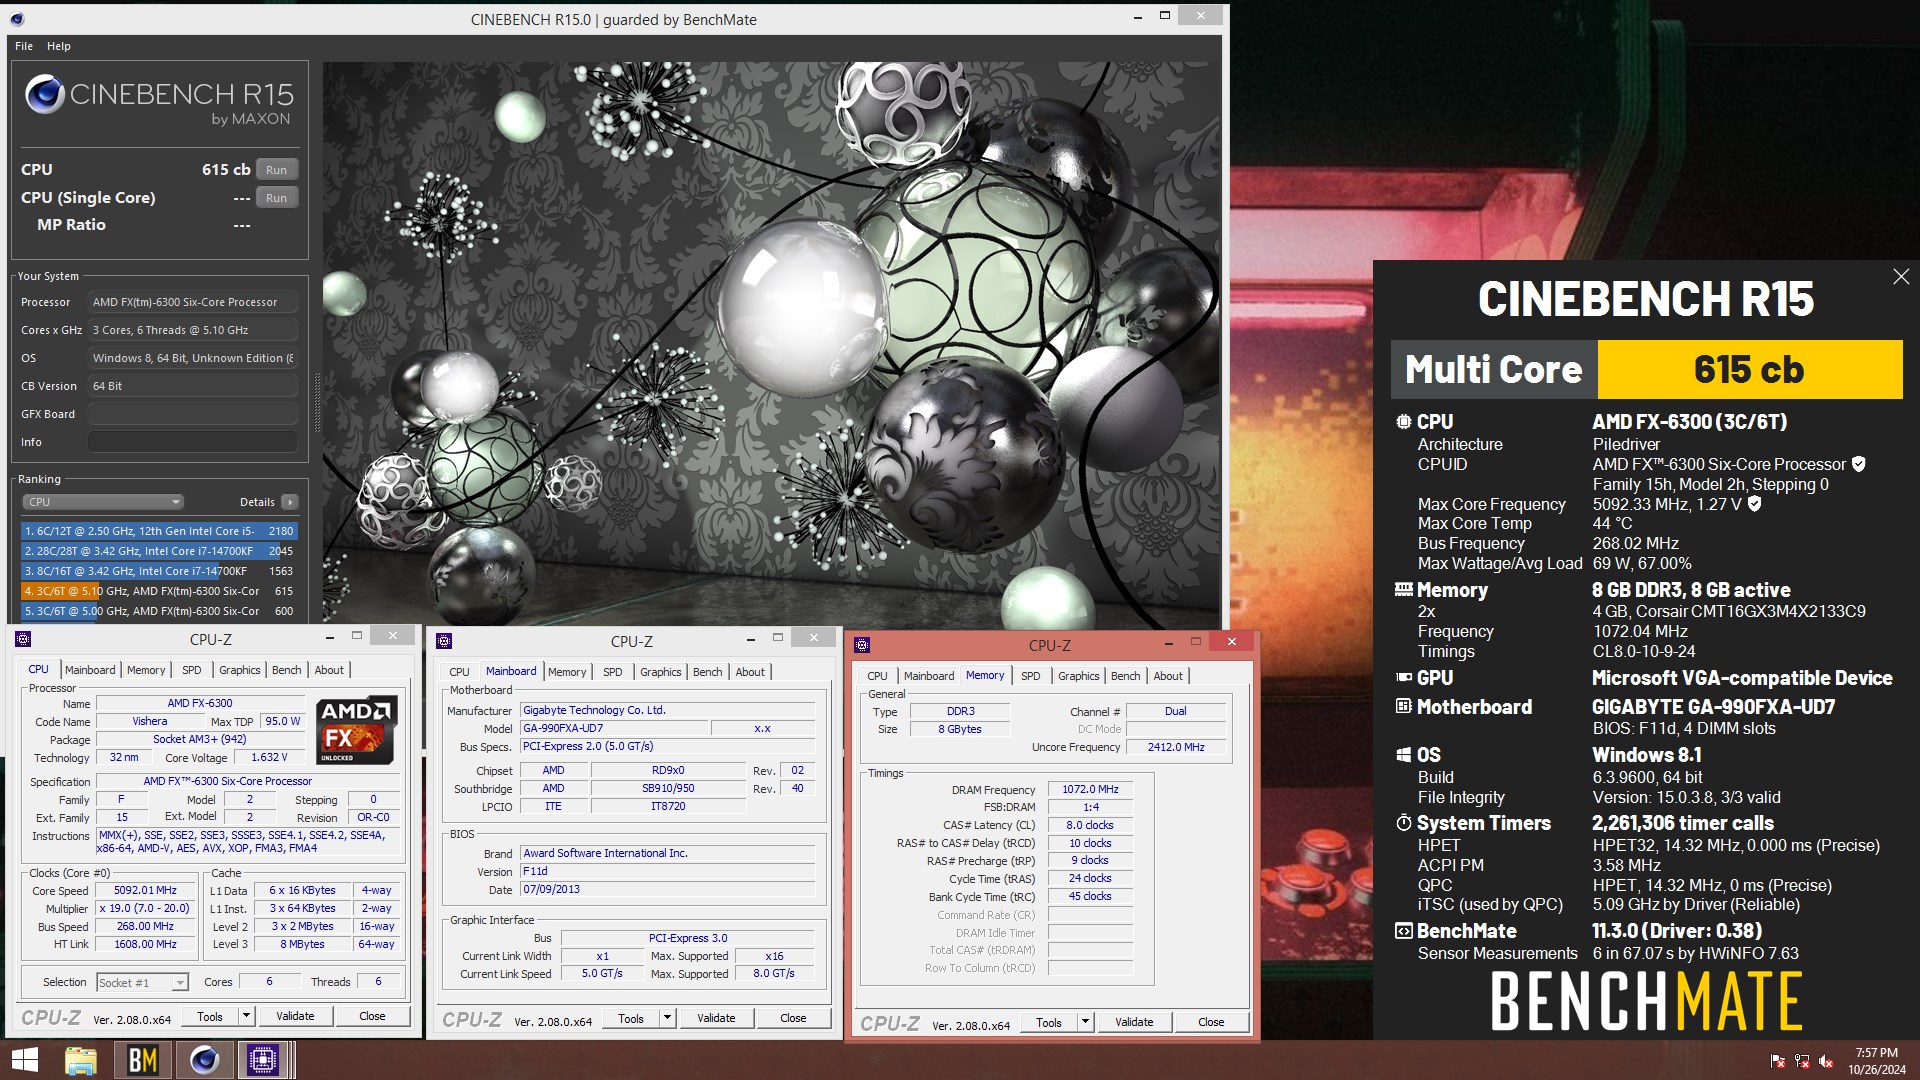Viewport: 1920px width, 1080px height.
Task: Click the network tray icon
Action: click(x=1802, y=1061)
